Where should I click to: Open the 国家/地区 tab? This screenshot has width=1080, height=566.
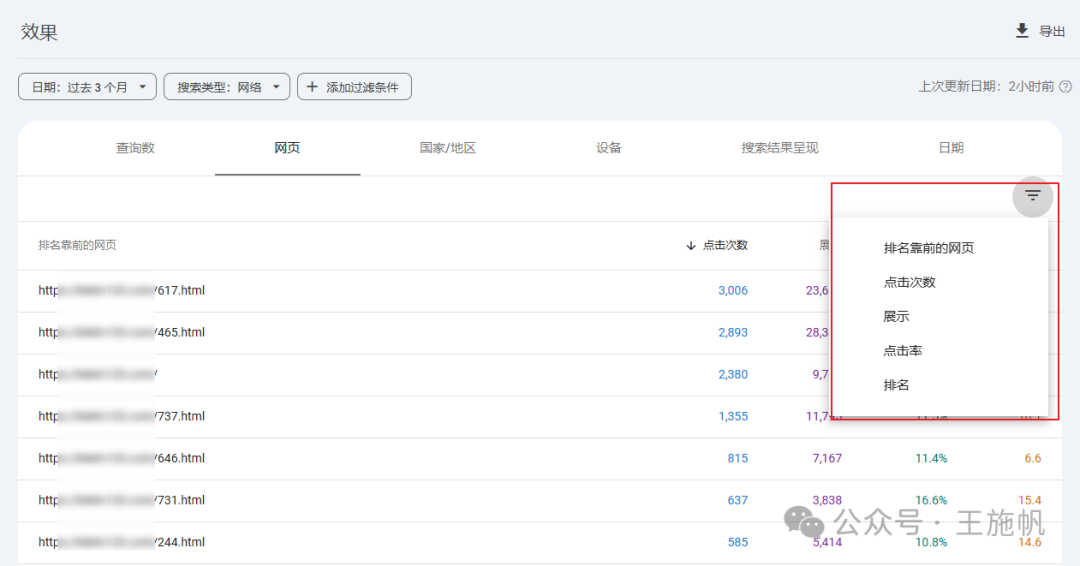coord(448,148)
